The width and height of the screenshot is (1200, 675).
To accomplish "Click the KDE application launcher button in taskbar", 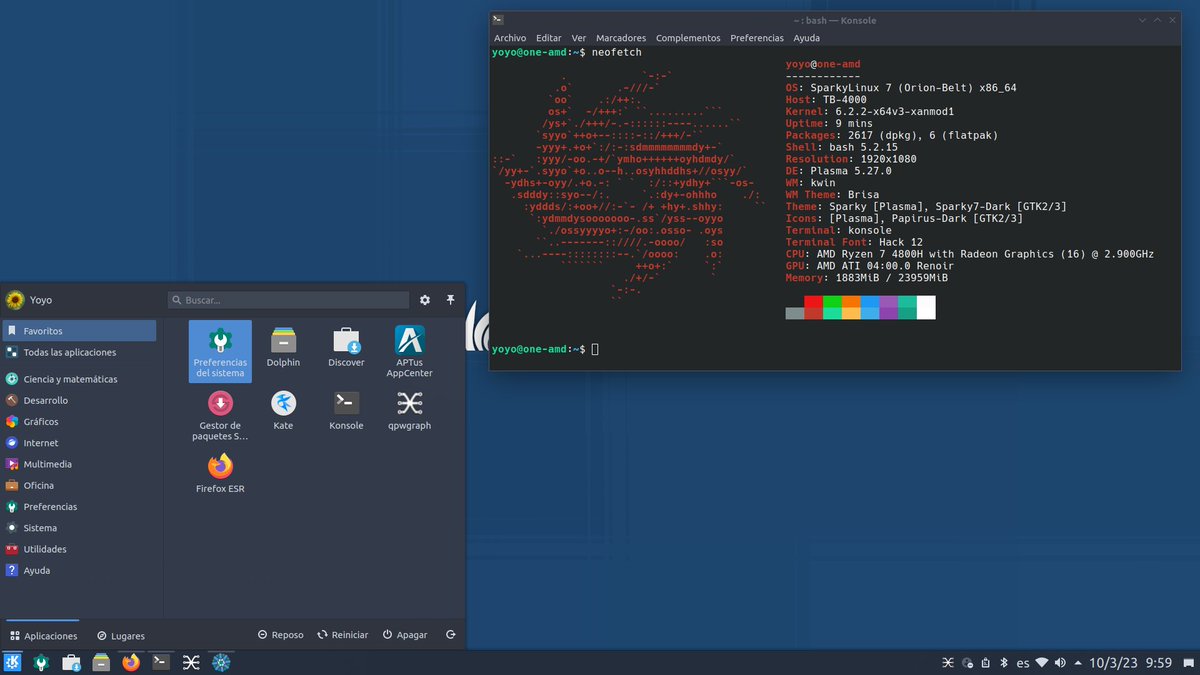I will (13, 662).
